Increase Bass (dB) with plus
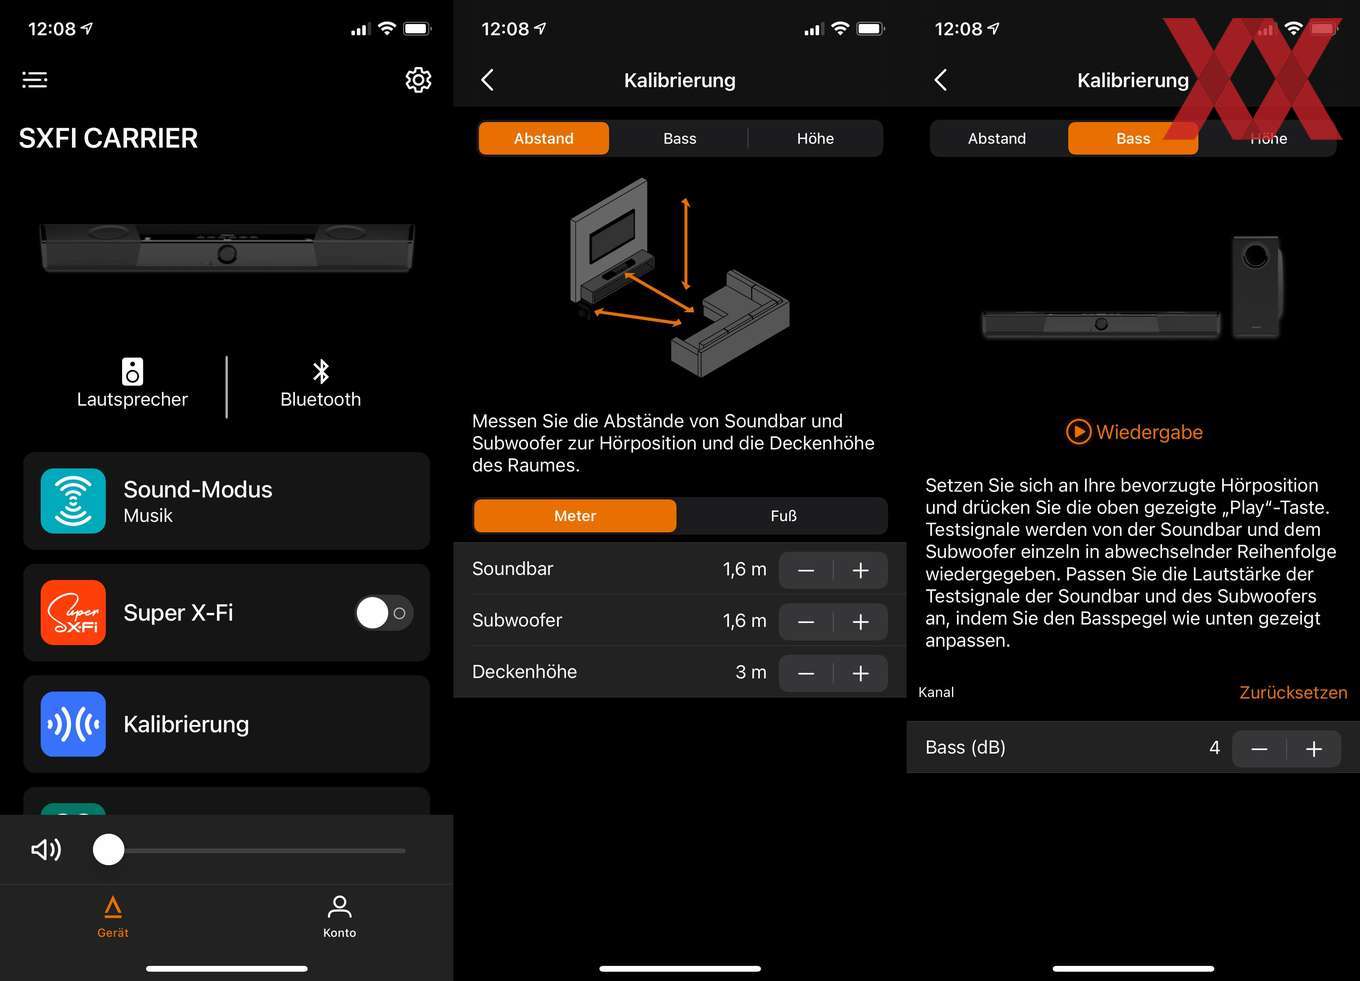The height and width of the screenshot is (981, 1360). tap(1314, 749)
